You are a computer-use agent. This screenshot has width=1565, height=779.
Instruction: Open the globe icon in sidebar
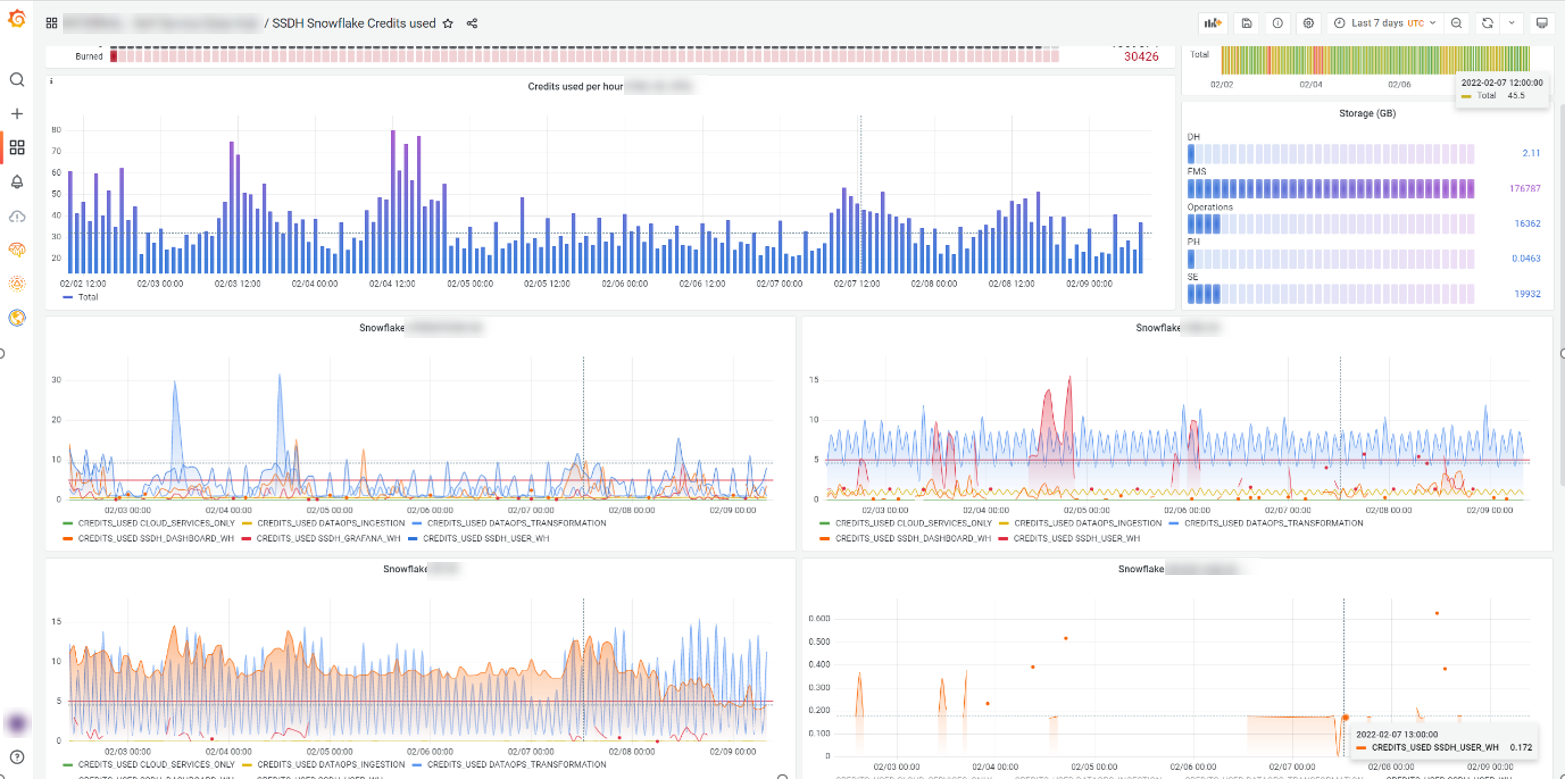(17, 318)
